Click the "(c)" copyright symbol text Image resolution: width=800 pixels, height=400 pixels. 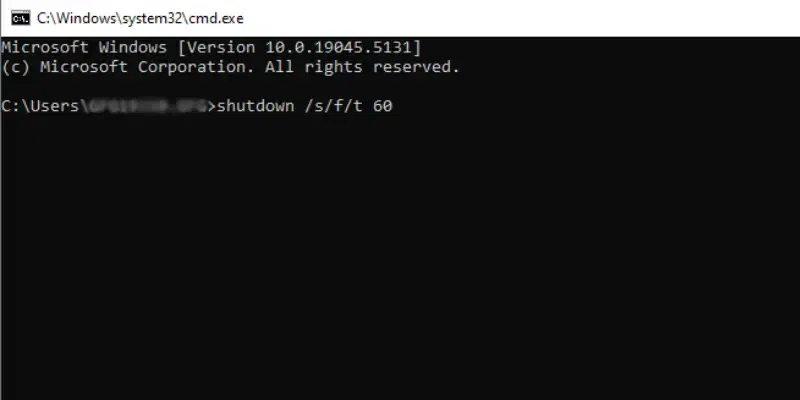(15, 67)
